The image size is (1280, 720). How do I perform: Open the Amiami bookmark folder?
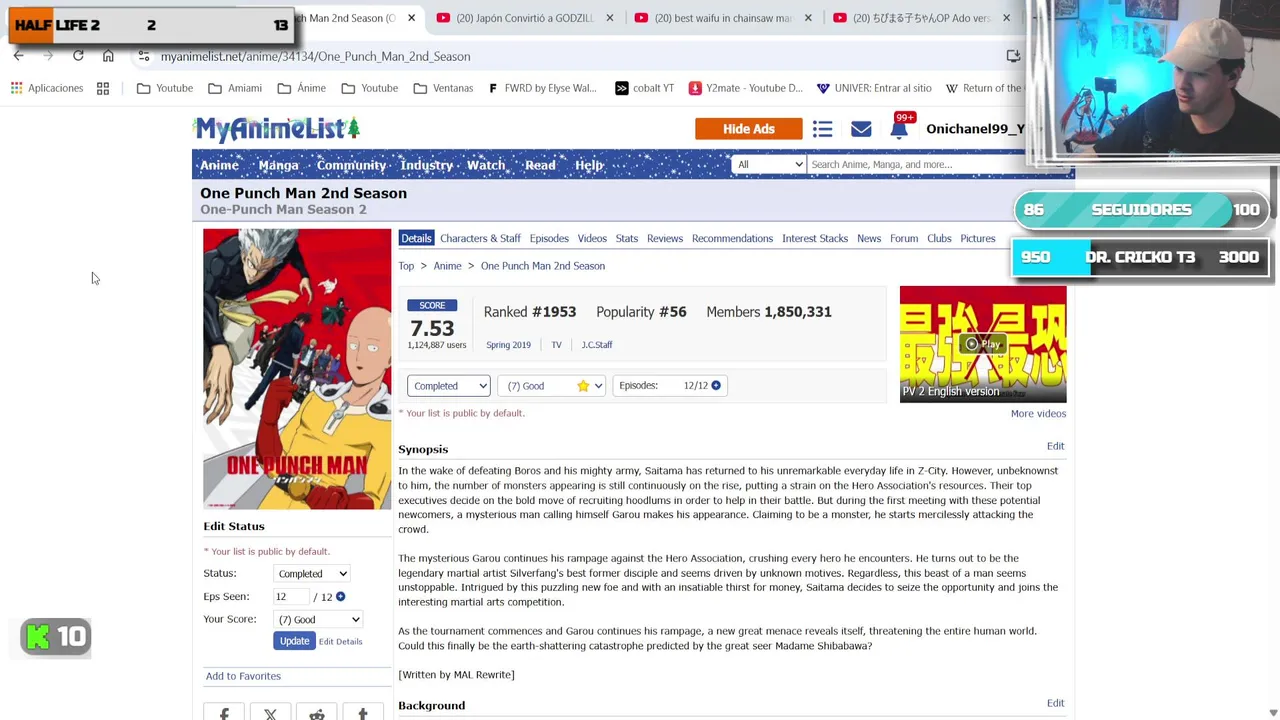pyautogui.click(x=235, y=88)
